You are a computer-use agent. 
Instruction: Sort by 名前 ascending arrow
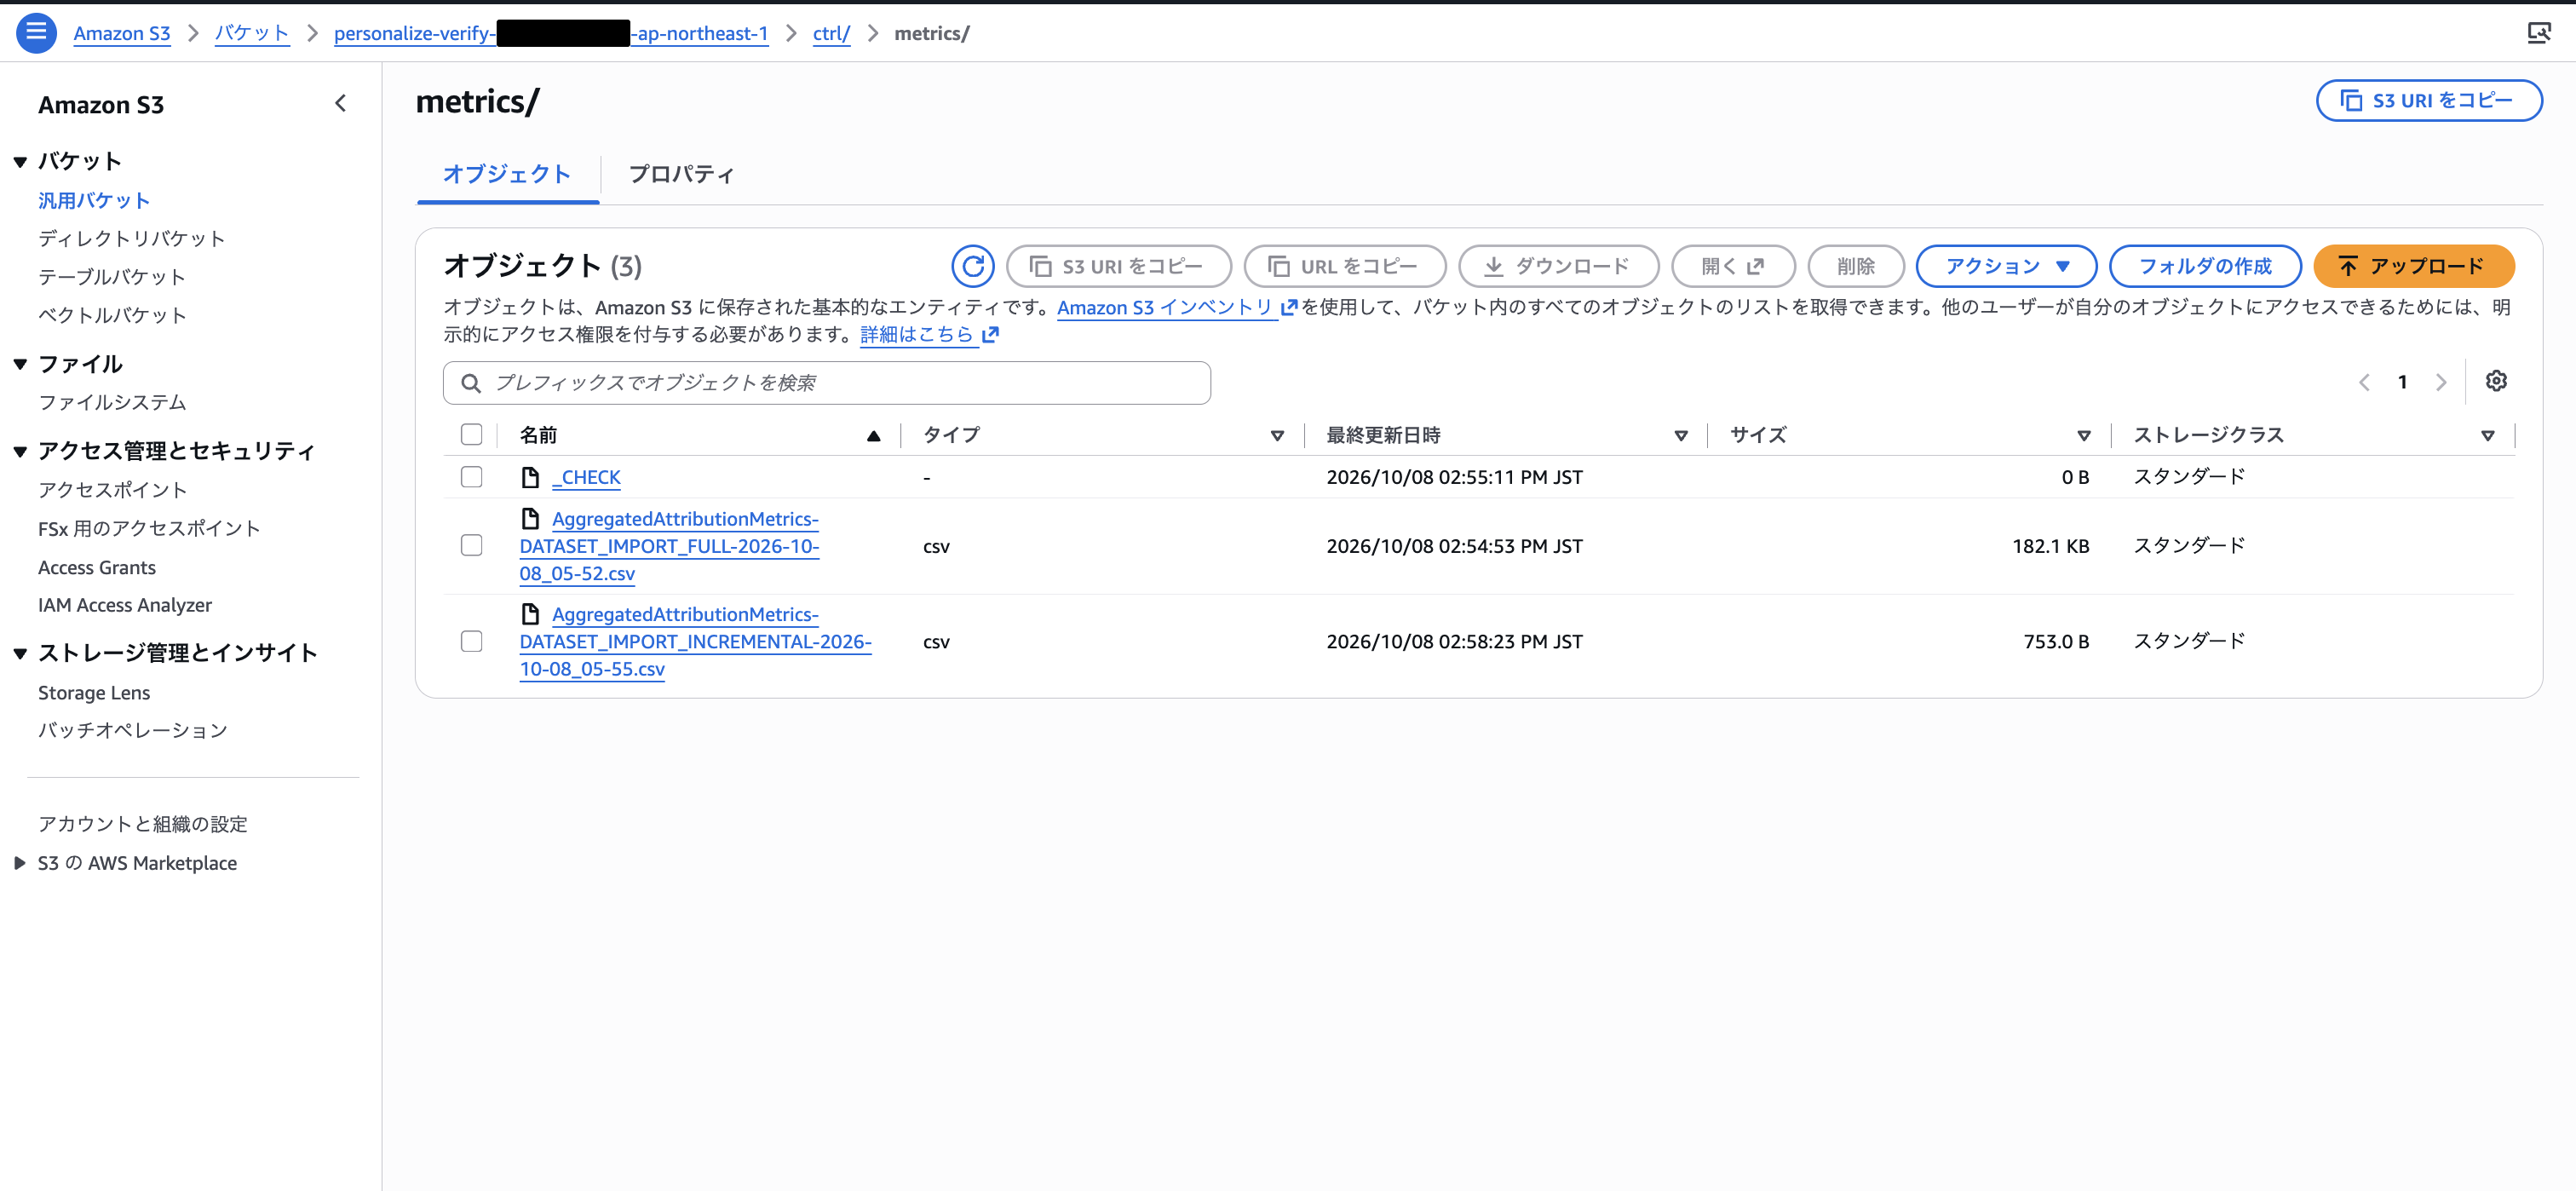pos(873,435)
